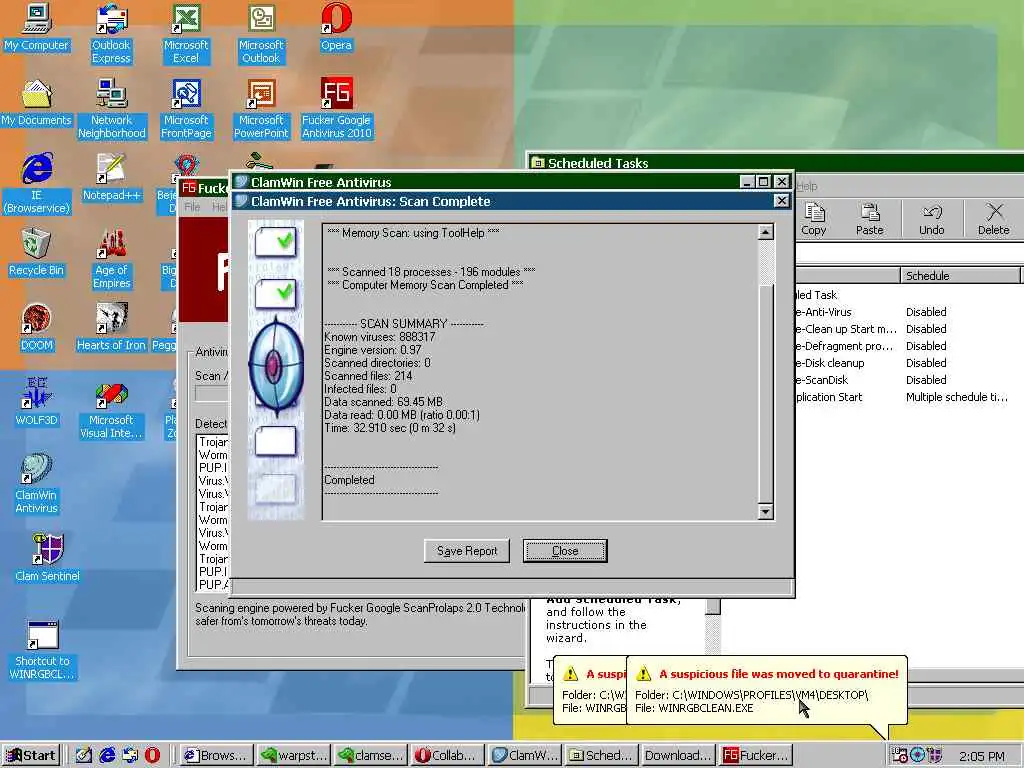Screen dimensions: 1024x768
Task: Switch to the Sched... taskbar button
Action: point(601,755)
